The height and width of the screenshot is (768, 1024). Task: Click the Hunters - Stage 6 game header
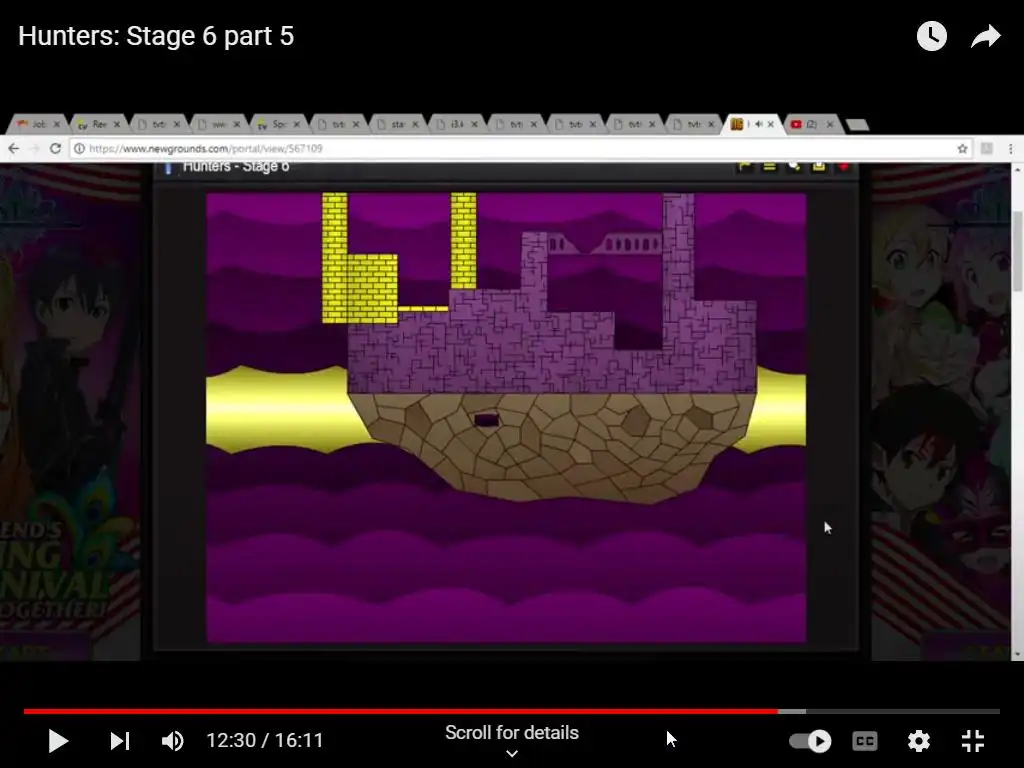pyautogui.click(x=236, y=167)
